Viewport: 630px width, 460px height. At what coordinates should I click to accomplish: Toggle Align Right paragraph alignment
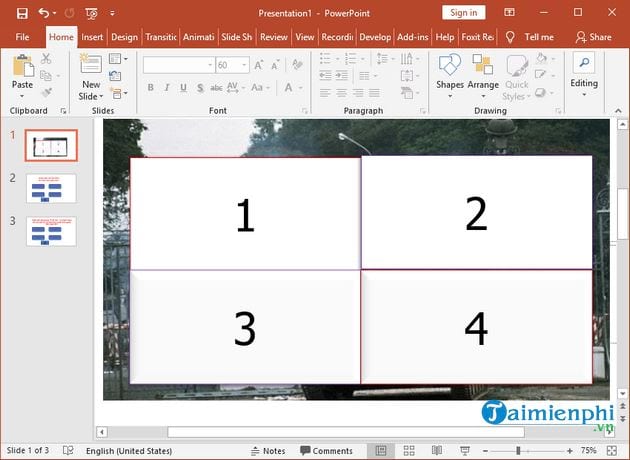pyautogui.click(x=358, y=93)
